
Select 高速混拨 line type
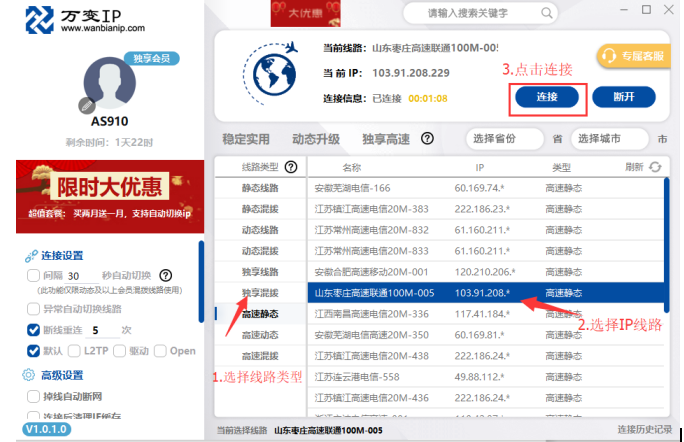(260, 356)
